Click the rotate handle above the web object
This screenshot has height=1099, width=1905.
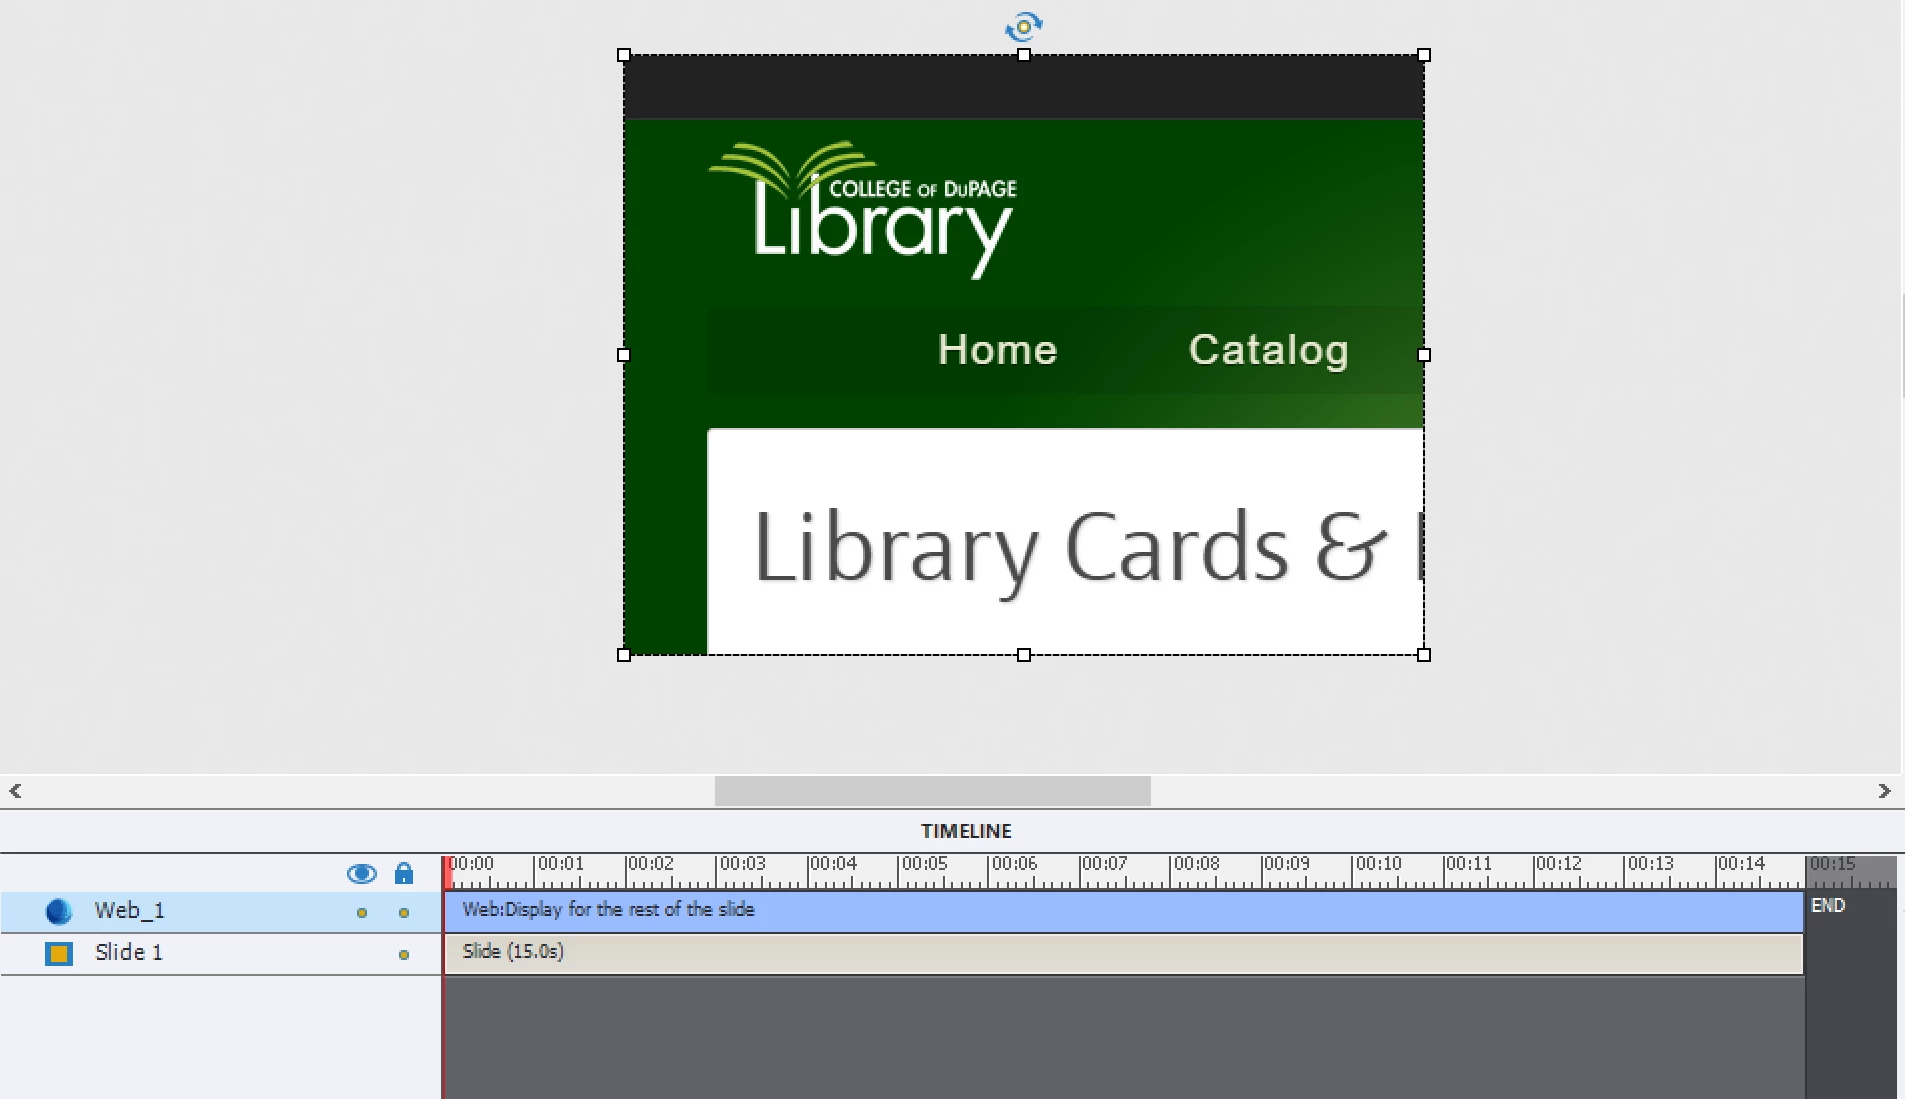(1024, 26)
